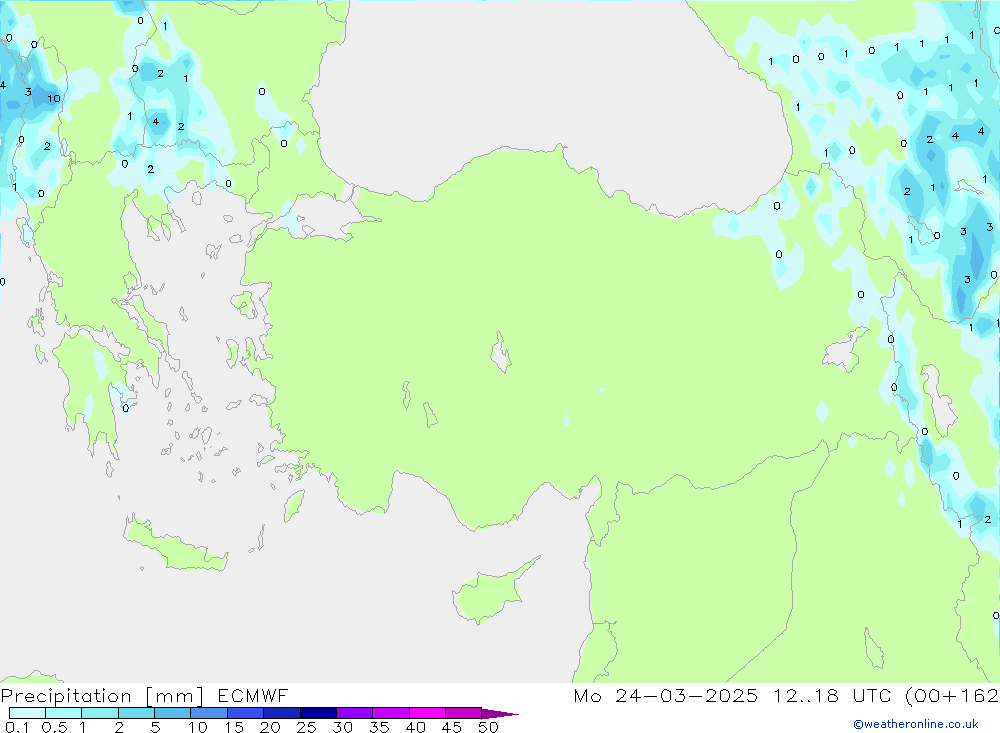Screen dimensions: 1000x733
Task: Click the '30' legend scale label
Action: point(342,727)
